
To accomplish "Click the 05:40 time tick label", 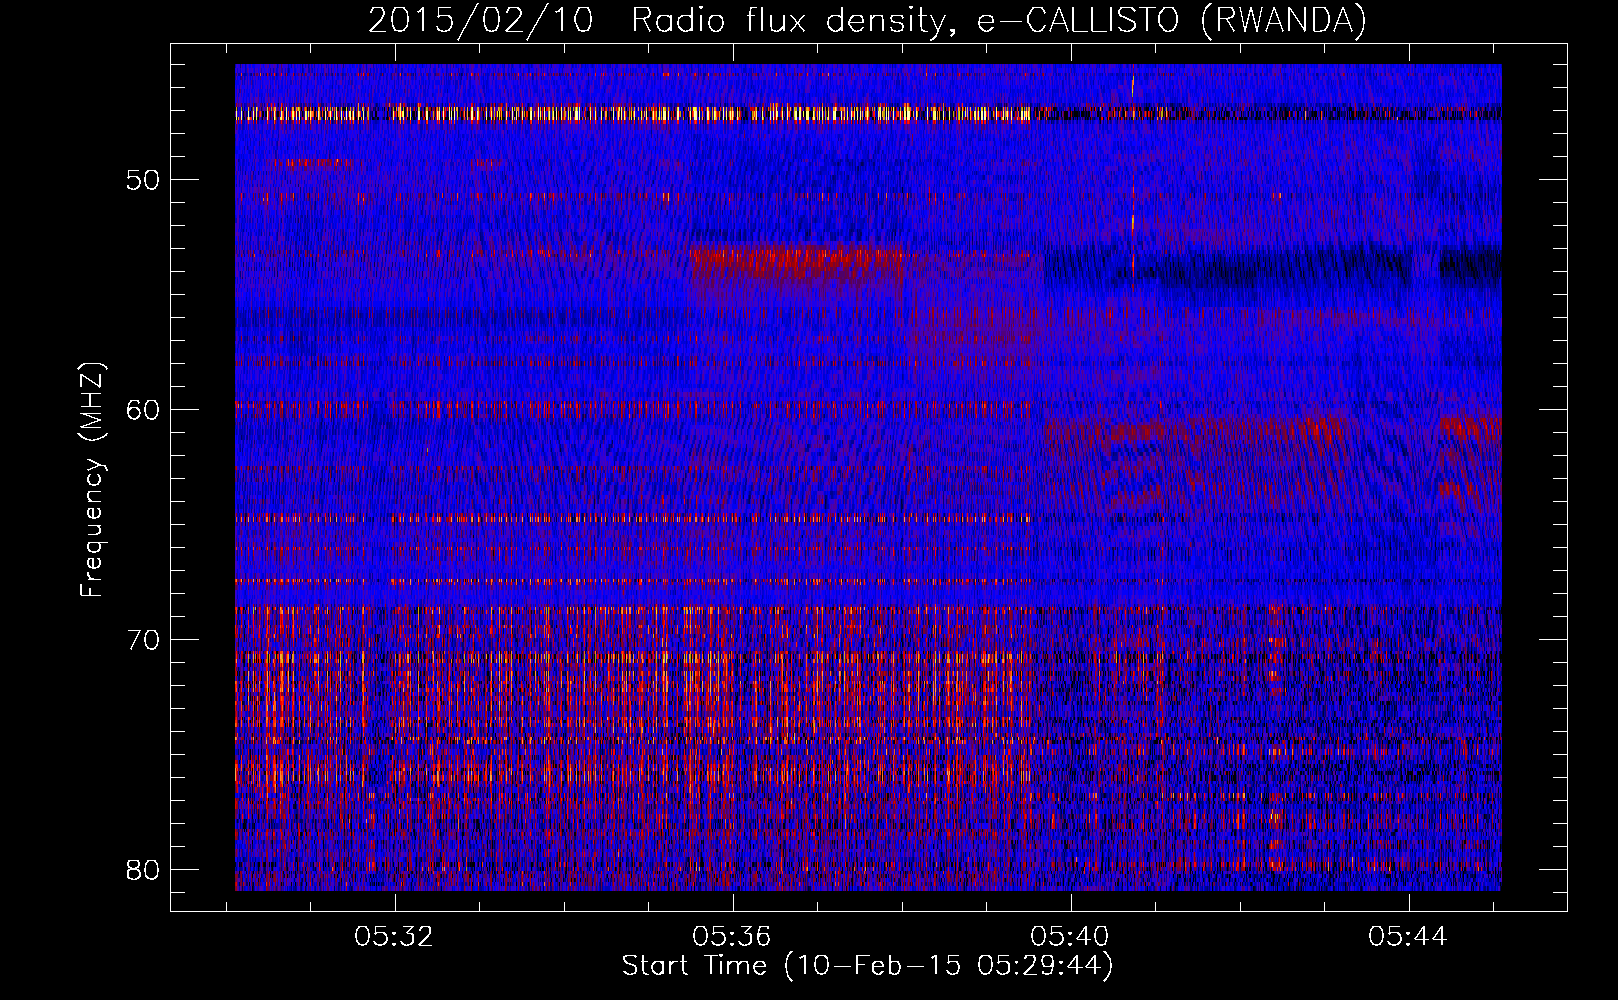I will coord(1070,936).
